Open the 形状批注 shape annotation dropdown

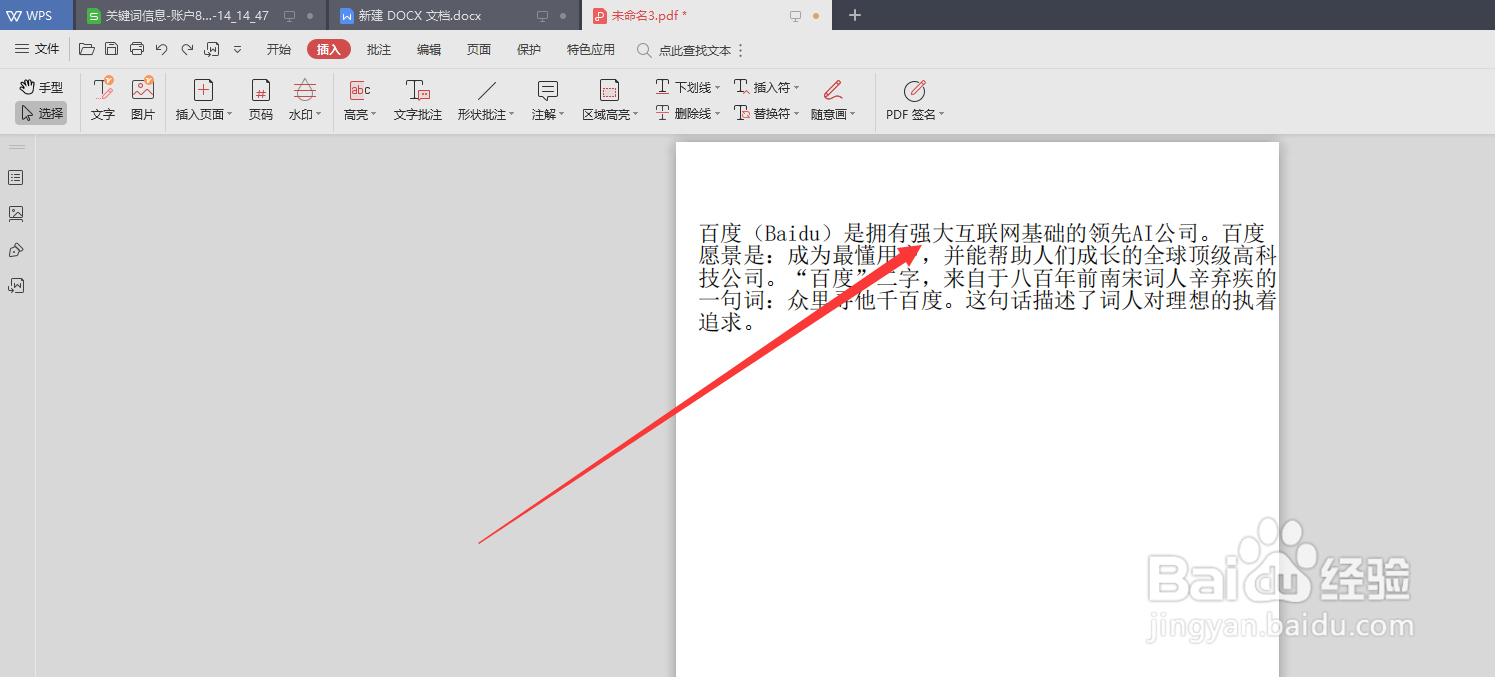[486, 100]
